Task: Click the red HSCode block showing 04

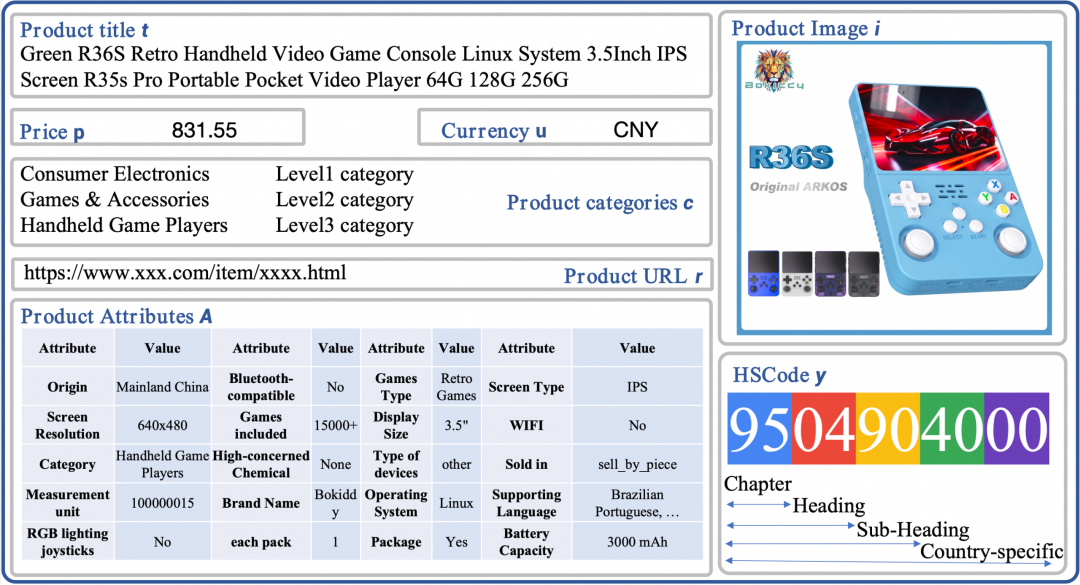Action: click(x=824, y=429)
